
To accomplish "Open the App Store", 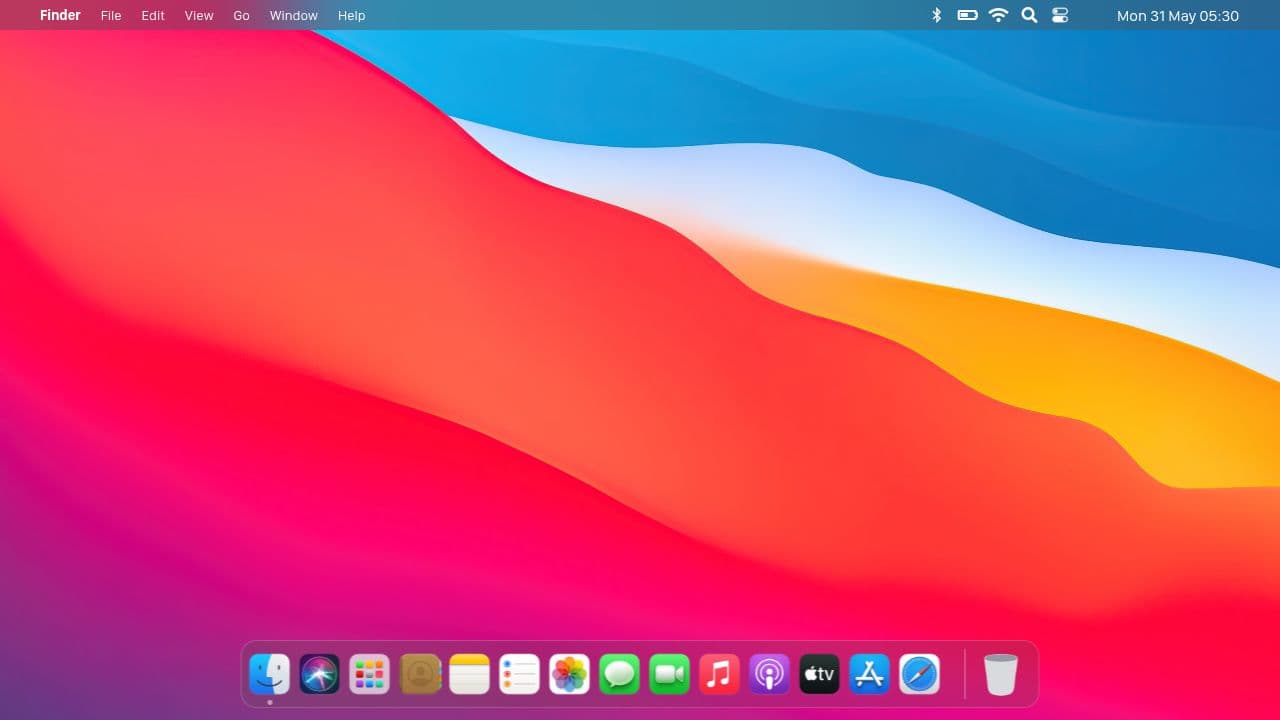I will pos(870,674).
